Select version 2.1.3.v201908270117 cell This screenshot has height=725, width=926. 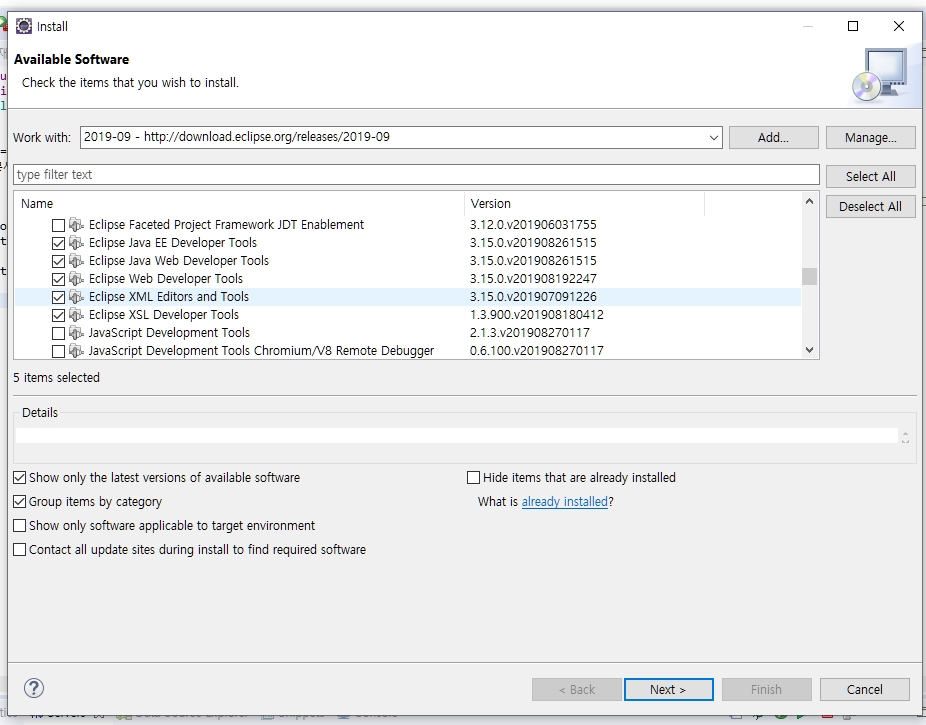click(x=530, y=332)
